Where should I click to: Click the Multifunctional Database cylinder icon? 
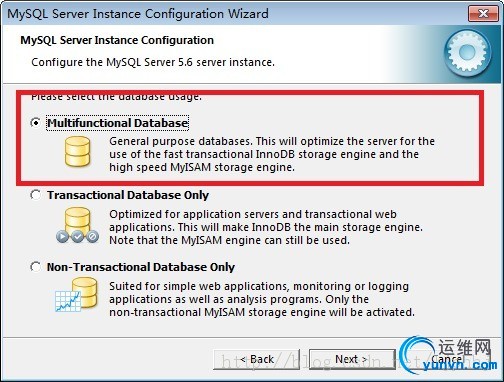click(x=77, y=152)
